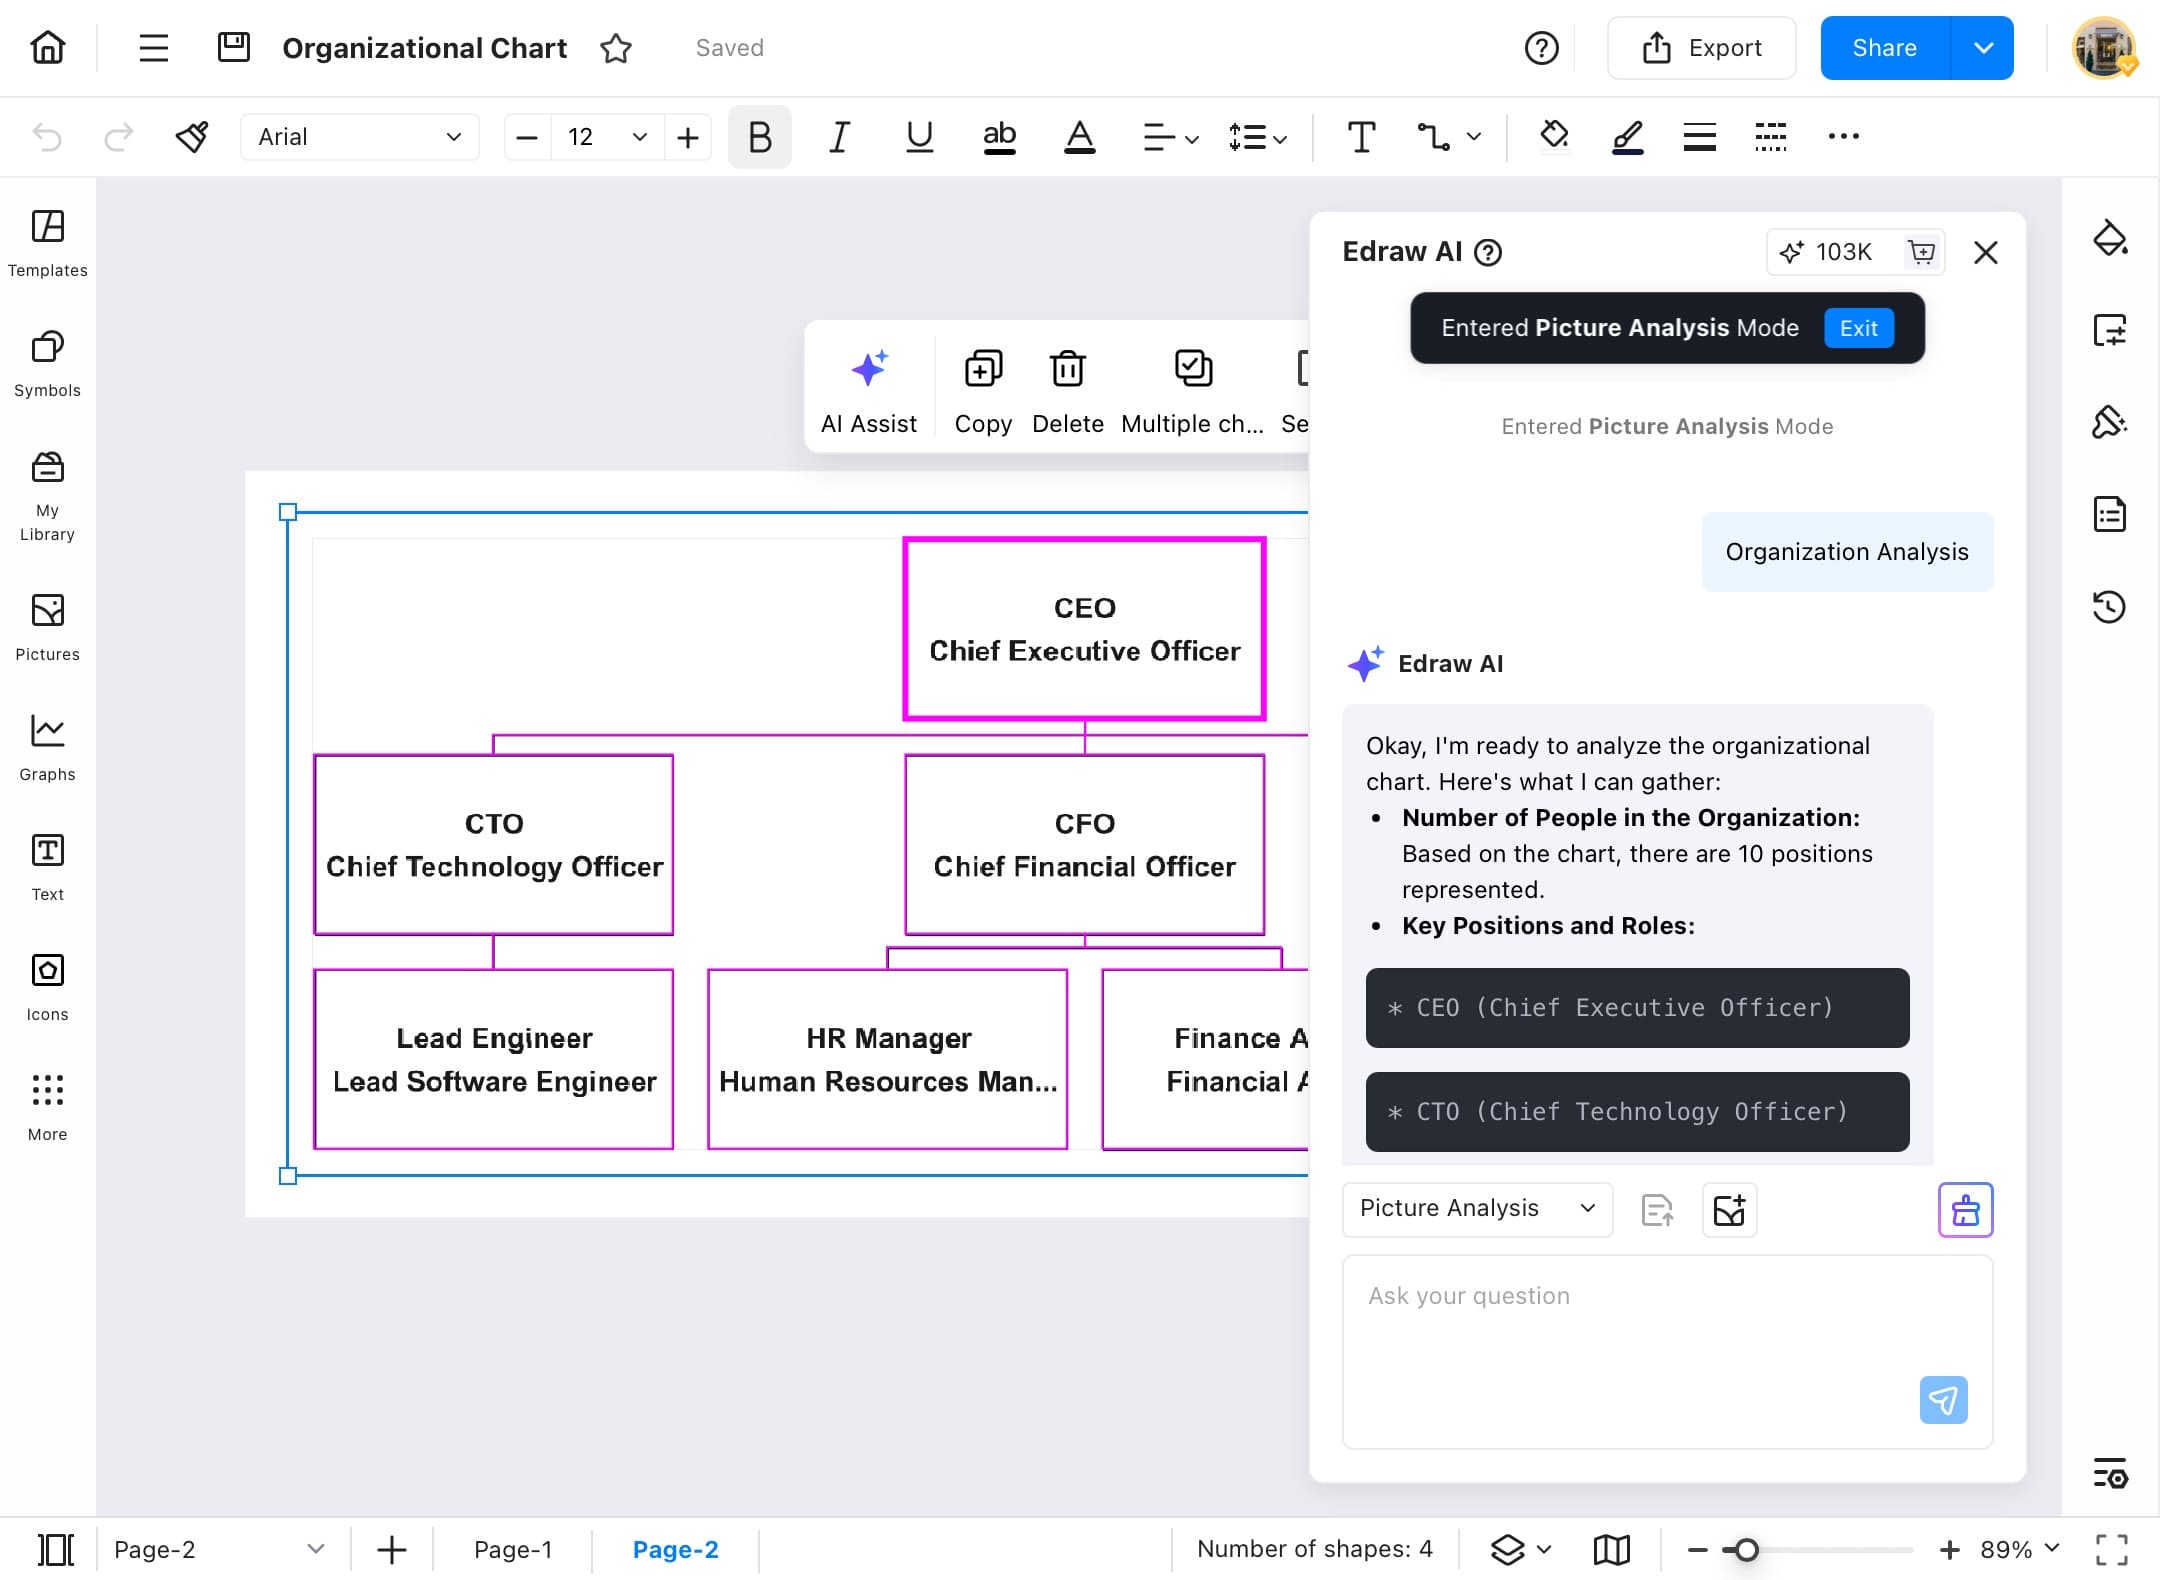Click the Export button
Screen dimensions: 2160x1580
(x=1700, y=47)
